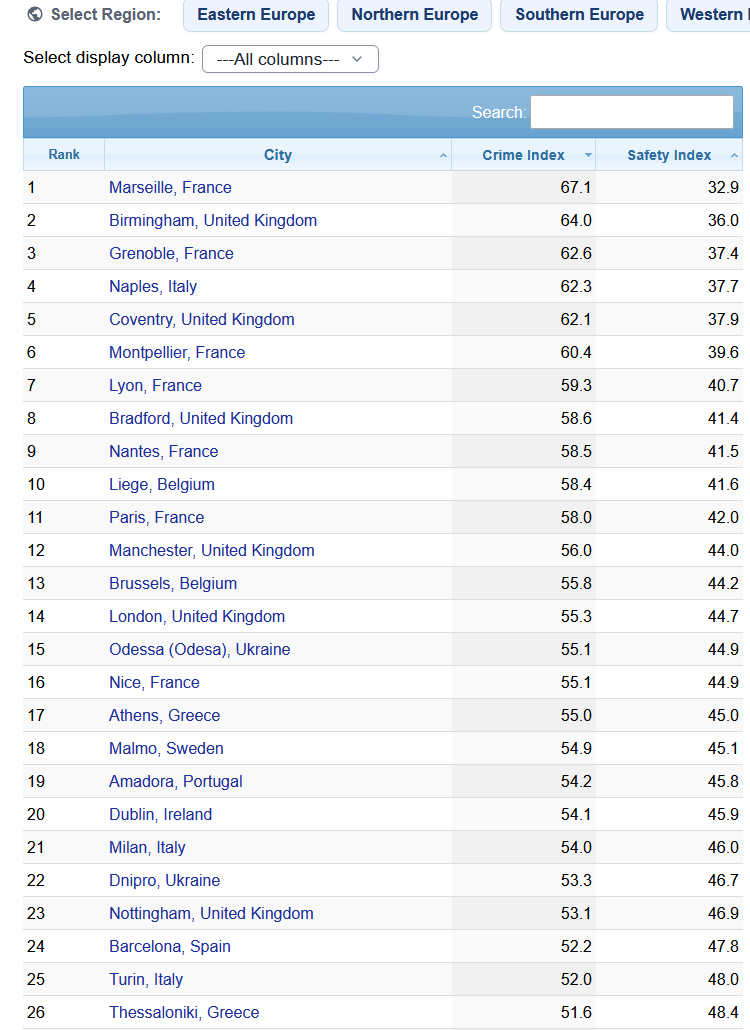This screenshot has height=1030, width=750.
Task: Open the Turin, Italy link
Action: click(146, 979)
